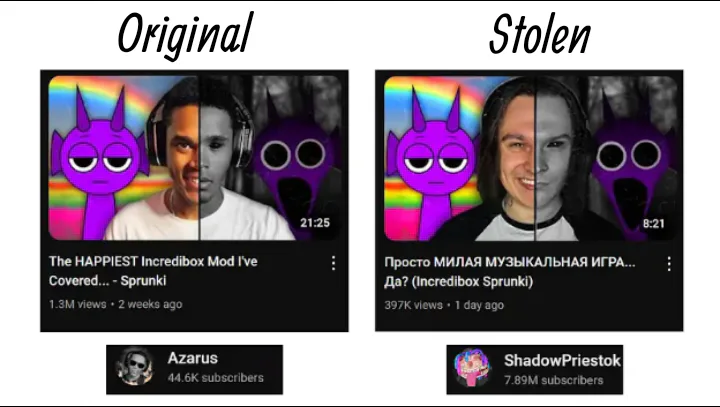Open the original video thumbnail with headphones

(x=195, y=158)
